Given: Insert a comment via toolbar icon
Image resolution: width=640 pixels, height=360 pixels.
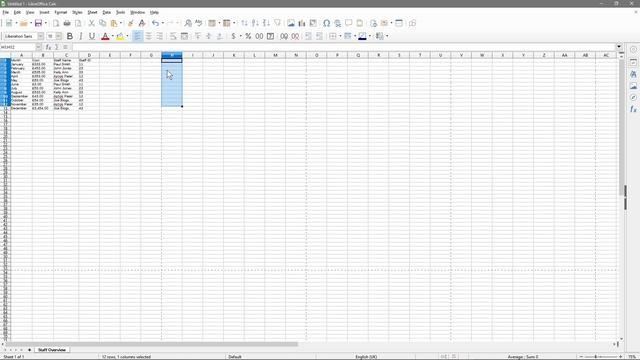Looking at the screenshot, I should pos(349,23).
